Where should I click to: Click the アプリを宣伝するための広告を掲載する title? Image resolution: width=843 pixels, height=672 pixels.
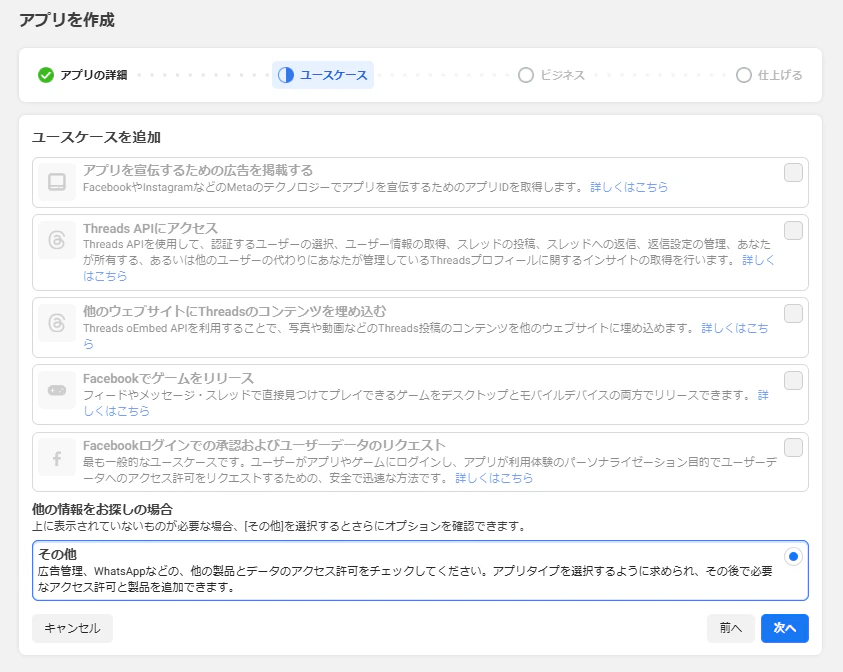click(x=198, y=170)
